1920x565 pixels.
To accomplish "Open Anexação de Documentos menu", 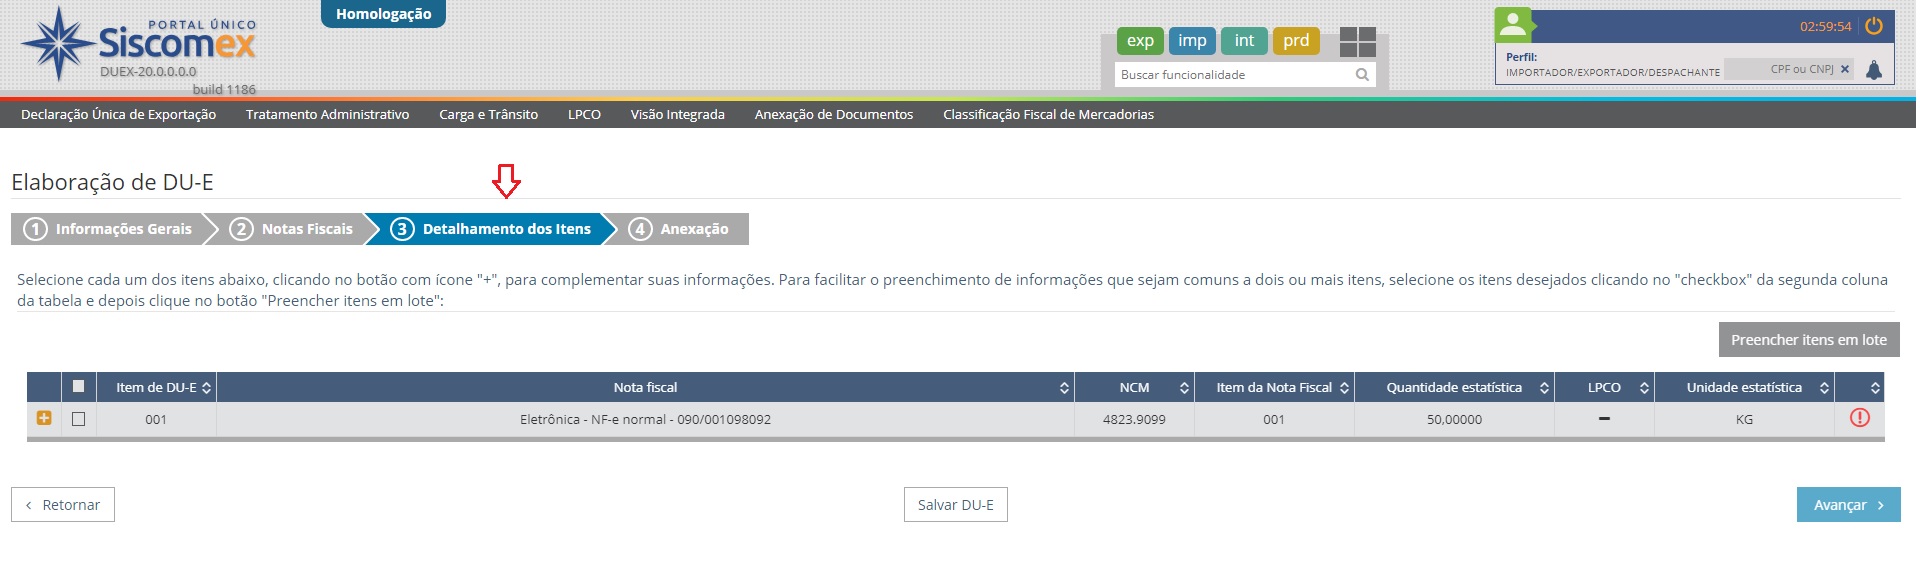I will click(x=833, y=114).
